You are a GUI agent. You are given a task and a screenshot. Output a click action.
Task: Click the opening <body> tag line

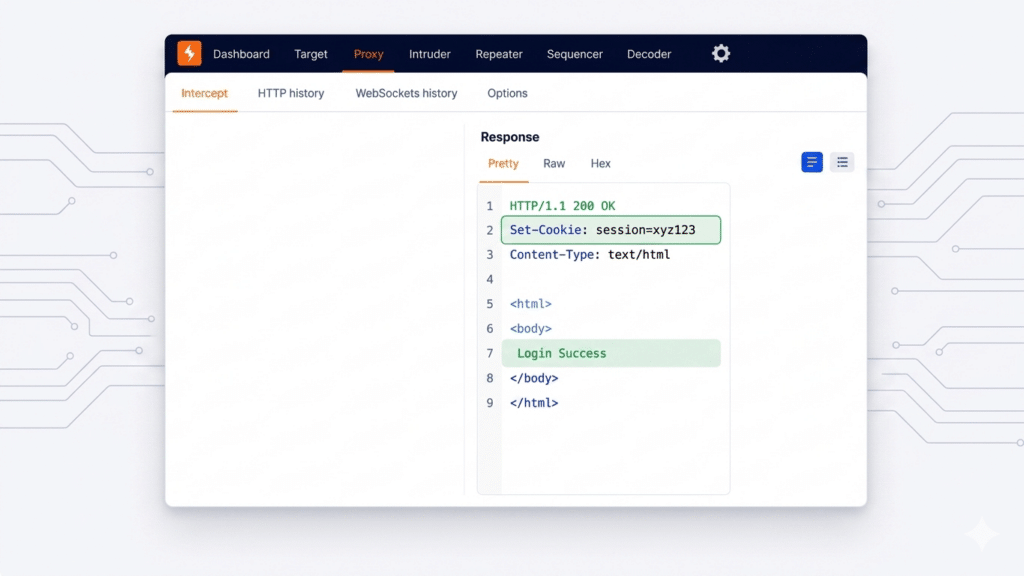[x=530, y=328]
